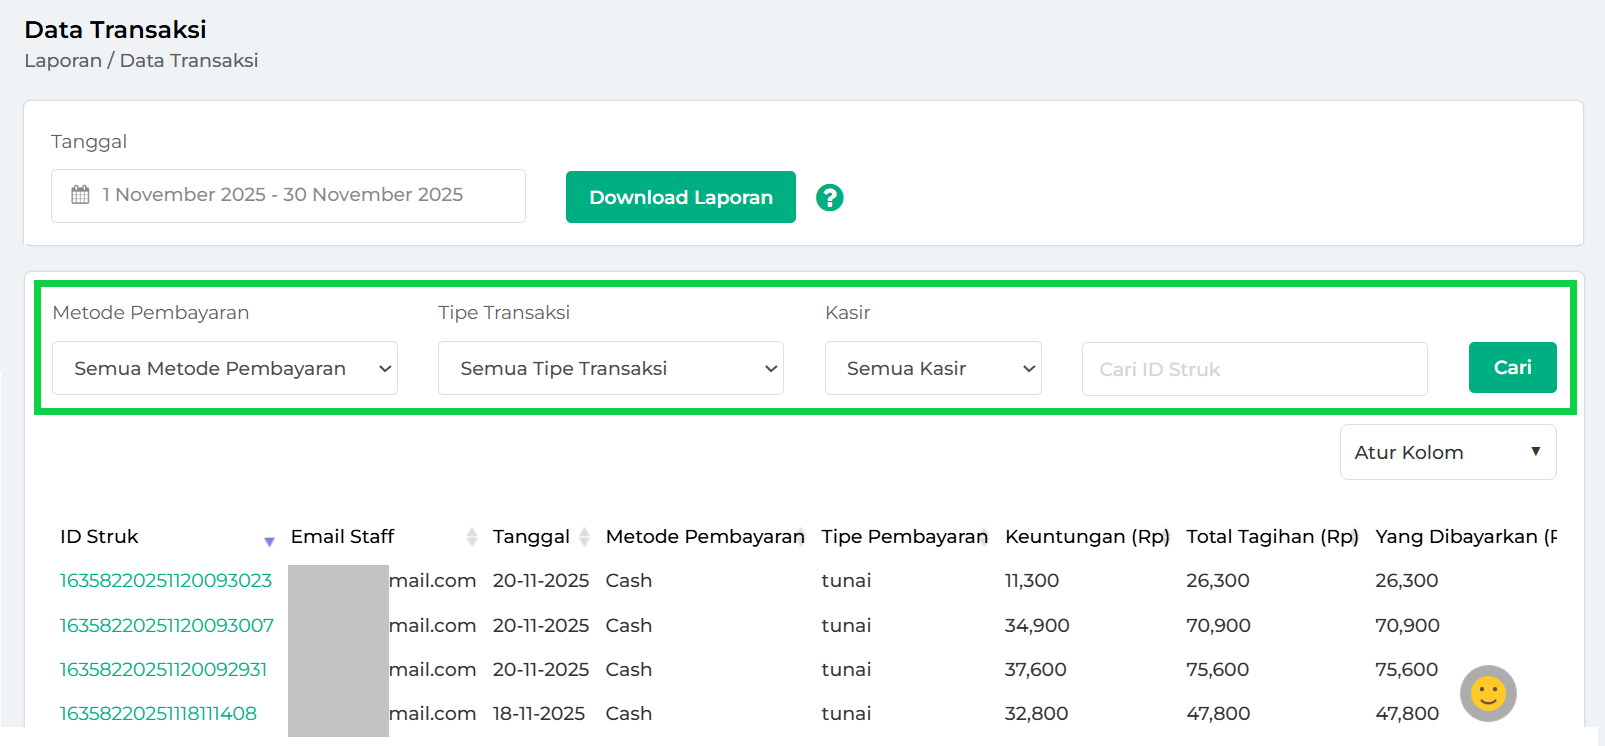This screenshot has height=746, width=1605.
Task: Click the green question mark help icon
Action: pyautogui.click(x=829, y=198)
